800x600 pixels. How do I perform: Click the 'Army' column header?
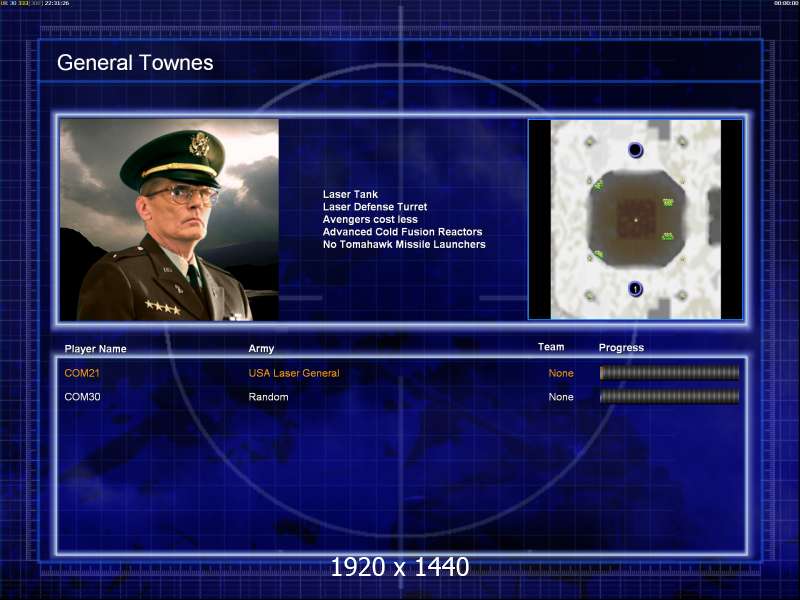click(x=261, y=348)
